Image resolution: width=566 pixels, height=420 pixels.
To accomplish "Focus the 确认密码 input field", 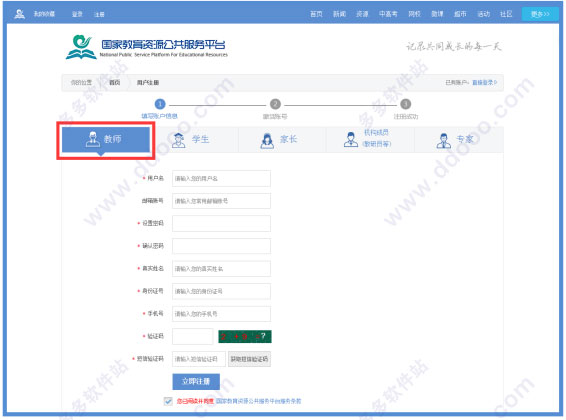I will click(221, 246).
